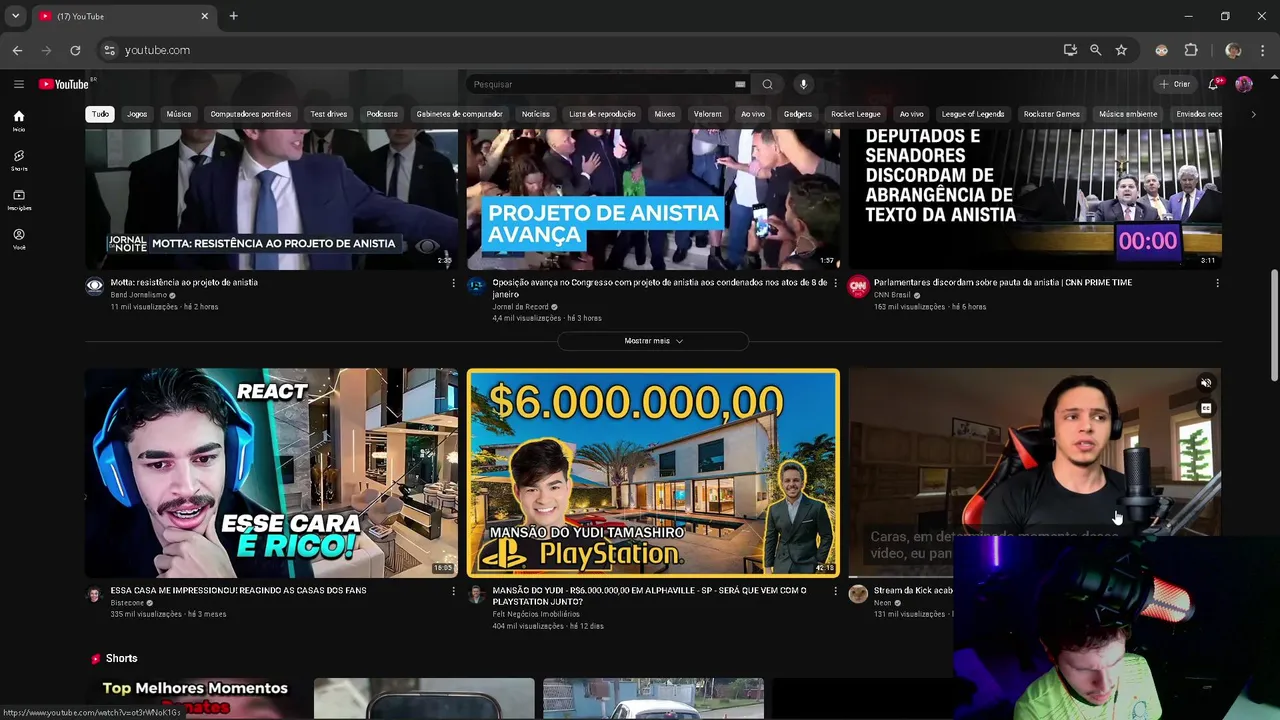The height and width of the screenshot is (720, 1280).
Task: Open Bistecone channel link
Action: pos(127,603)
